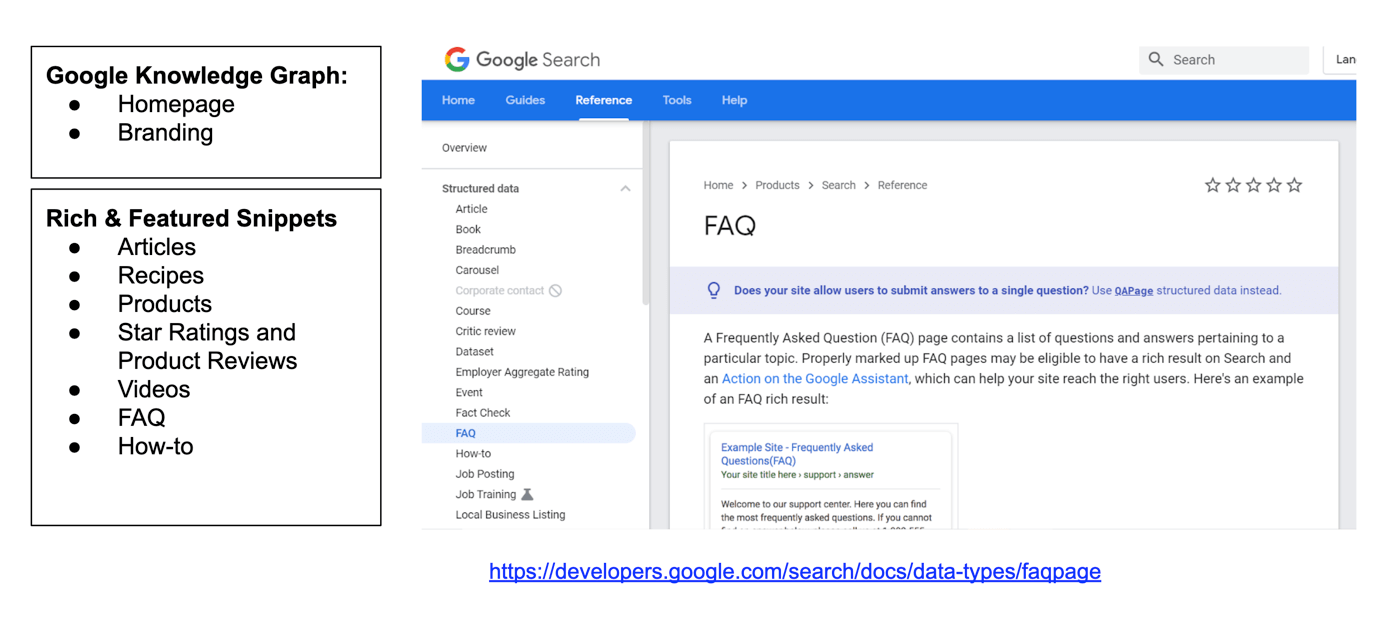The width and height of the screenshot is (1387, 638).
Task: Click the beaker icon beside Job Training
Action: click(527, 494)
